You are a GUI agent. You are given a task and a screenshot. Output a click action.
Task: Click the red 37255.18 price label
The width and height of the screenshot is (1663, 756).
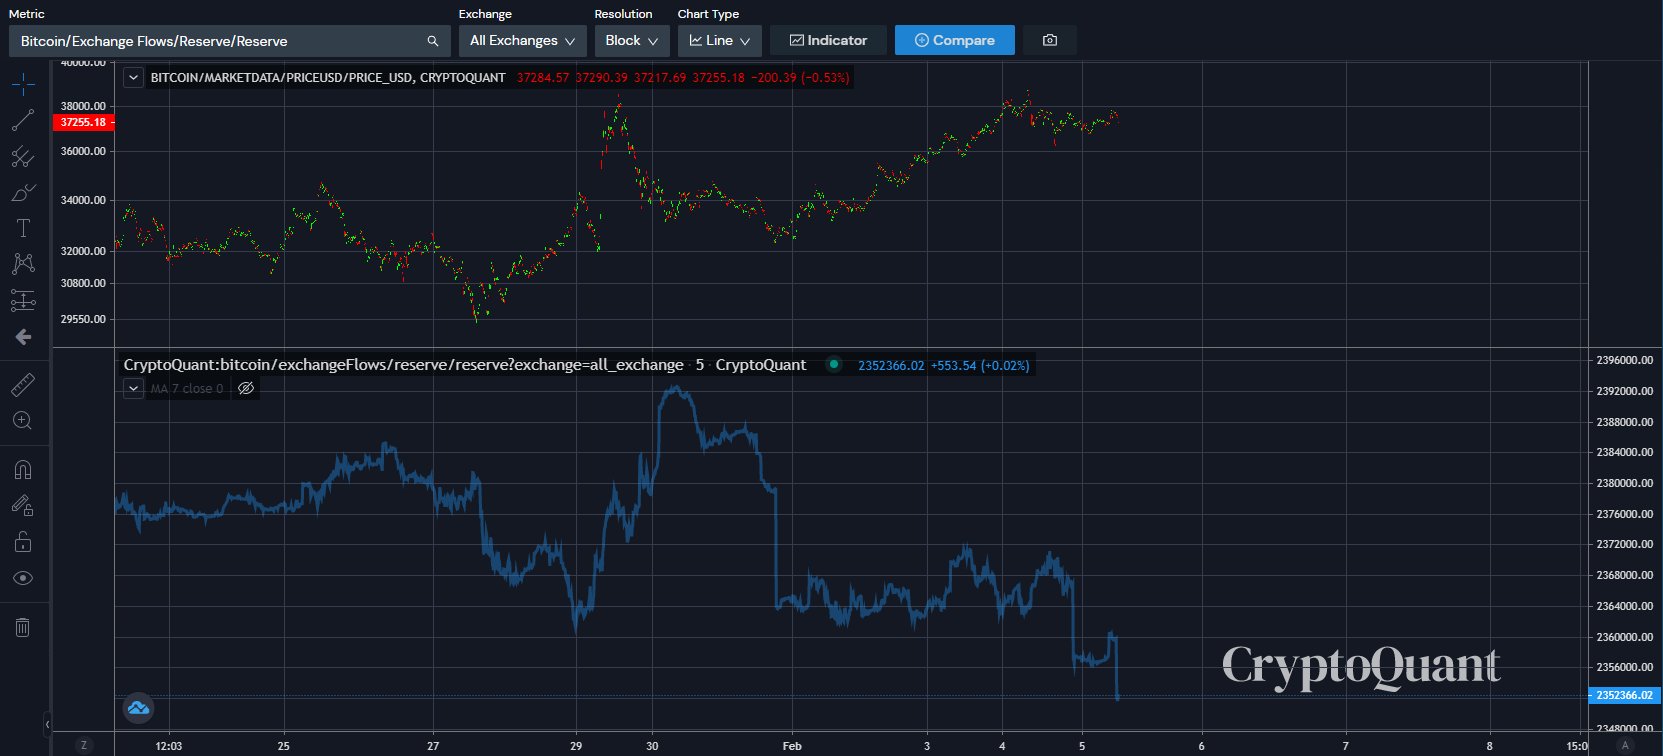pyautogui.click(x=86, y=122)
